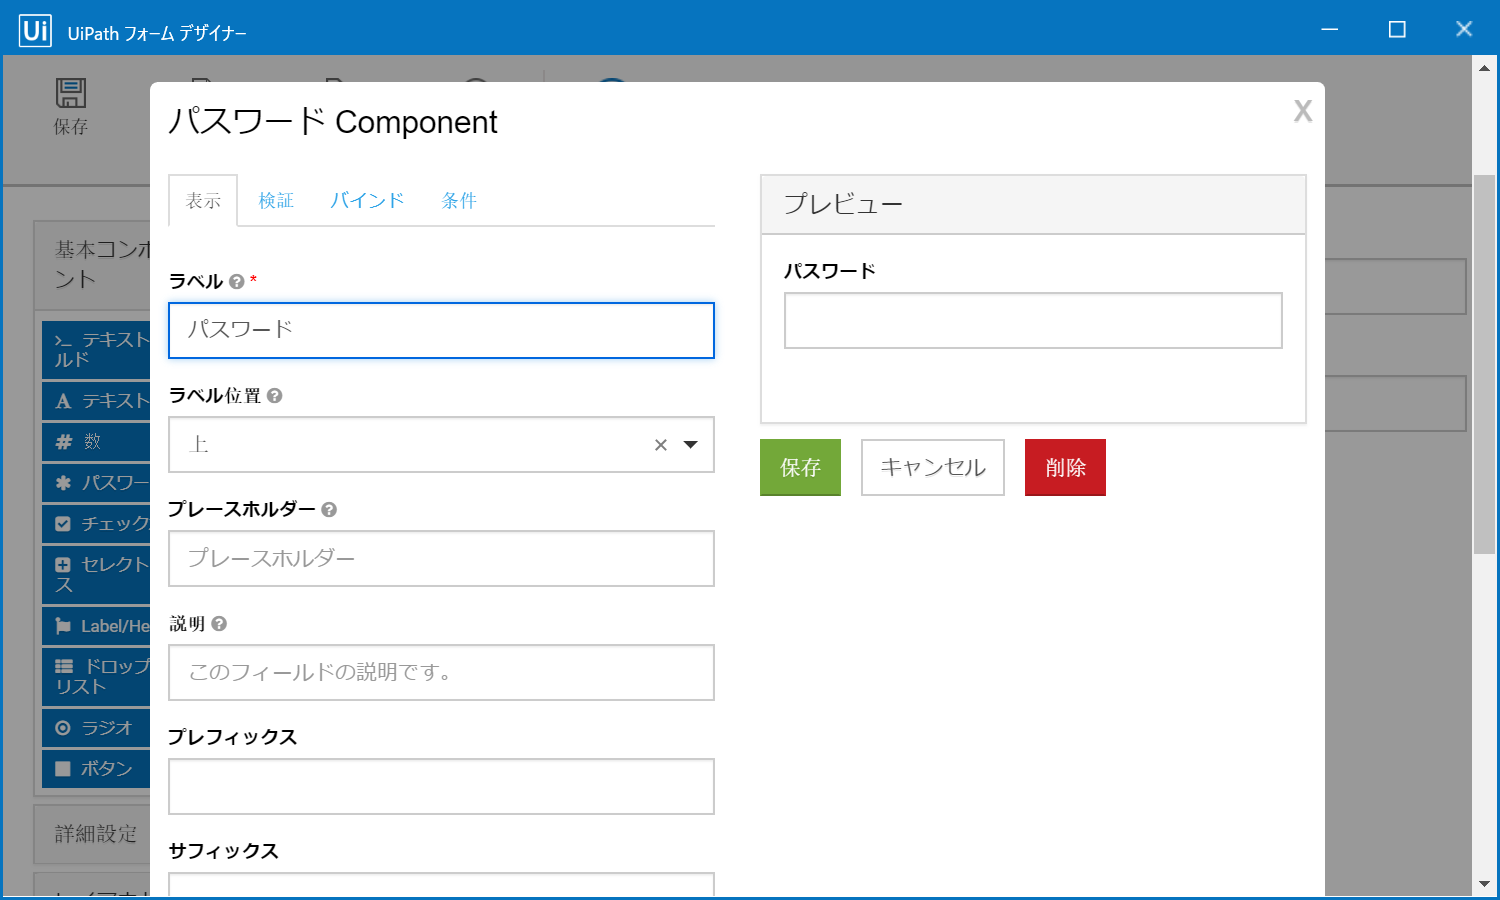Image resolution: width=1500 pixels, height=900 pixels.
Task: Click the vertical scrollbar thumb
Action: (1484, 365)
